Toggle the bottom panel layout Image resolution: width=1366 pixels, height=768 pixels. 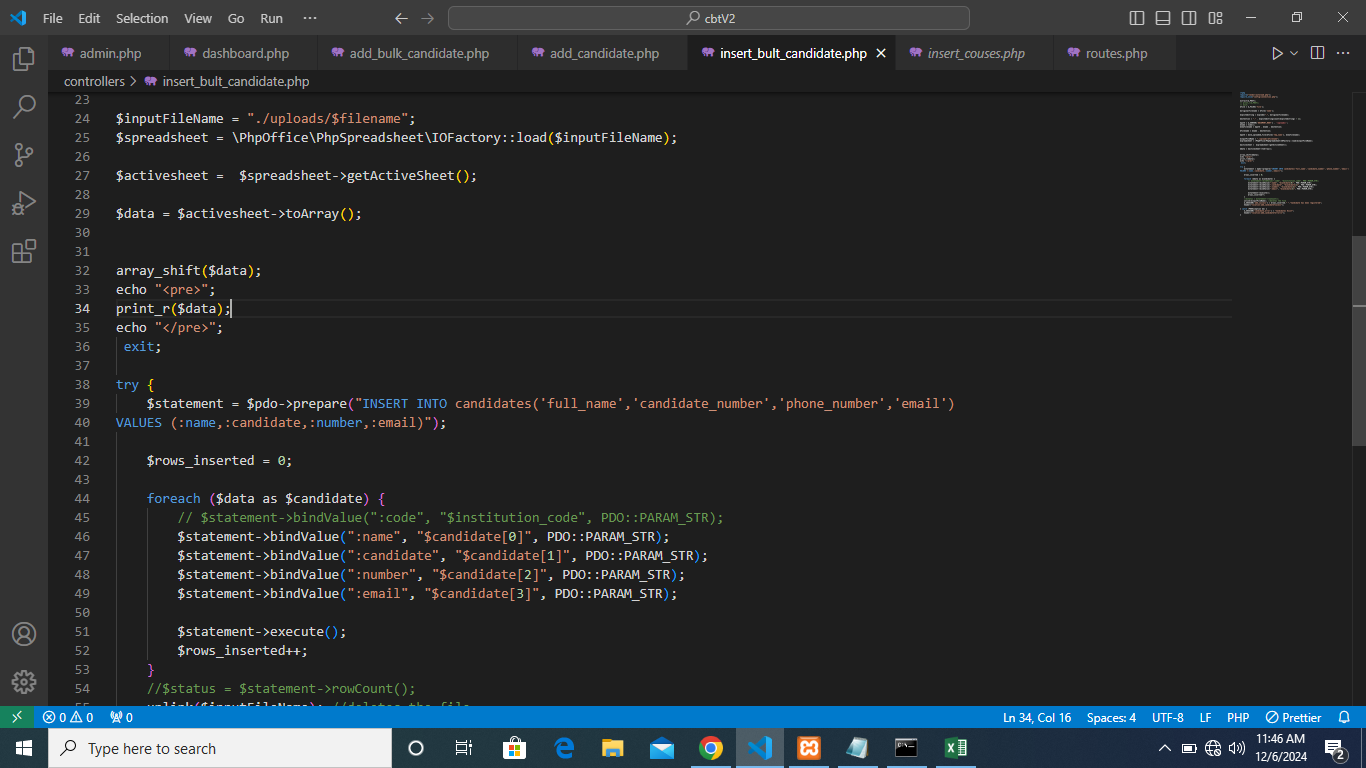tap(1163, 18)
